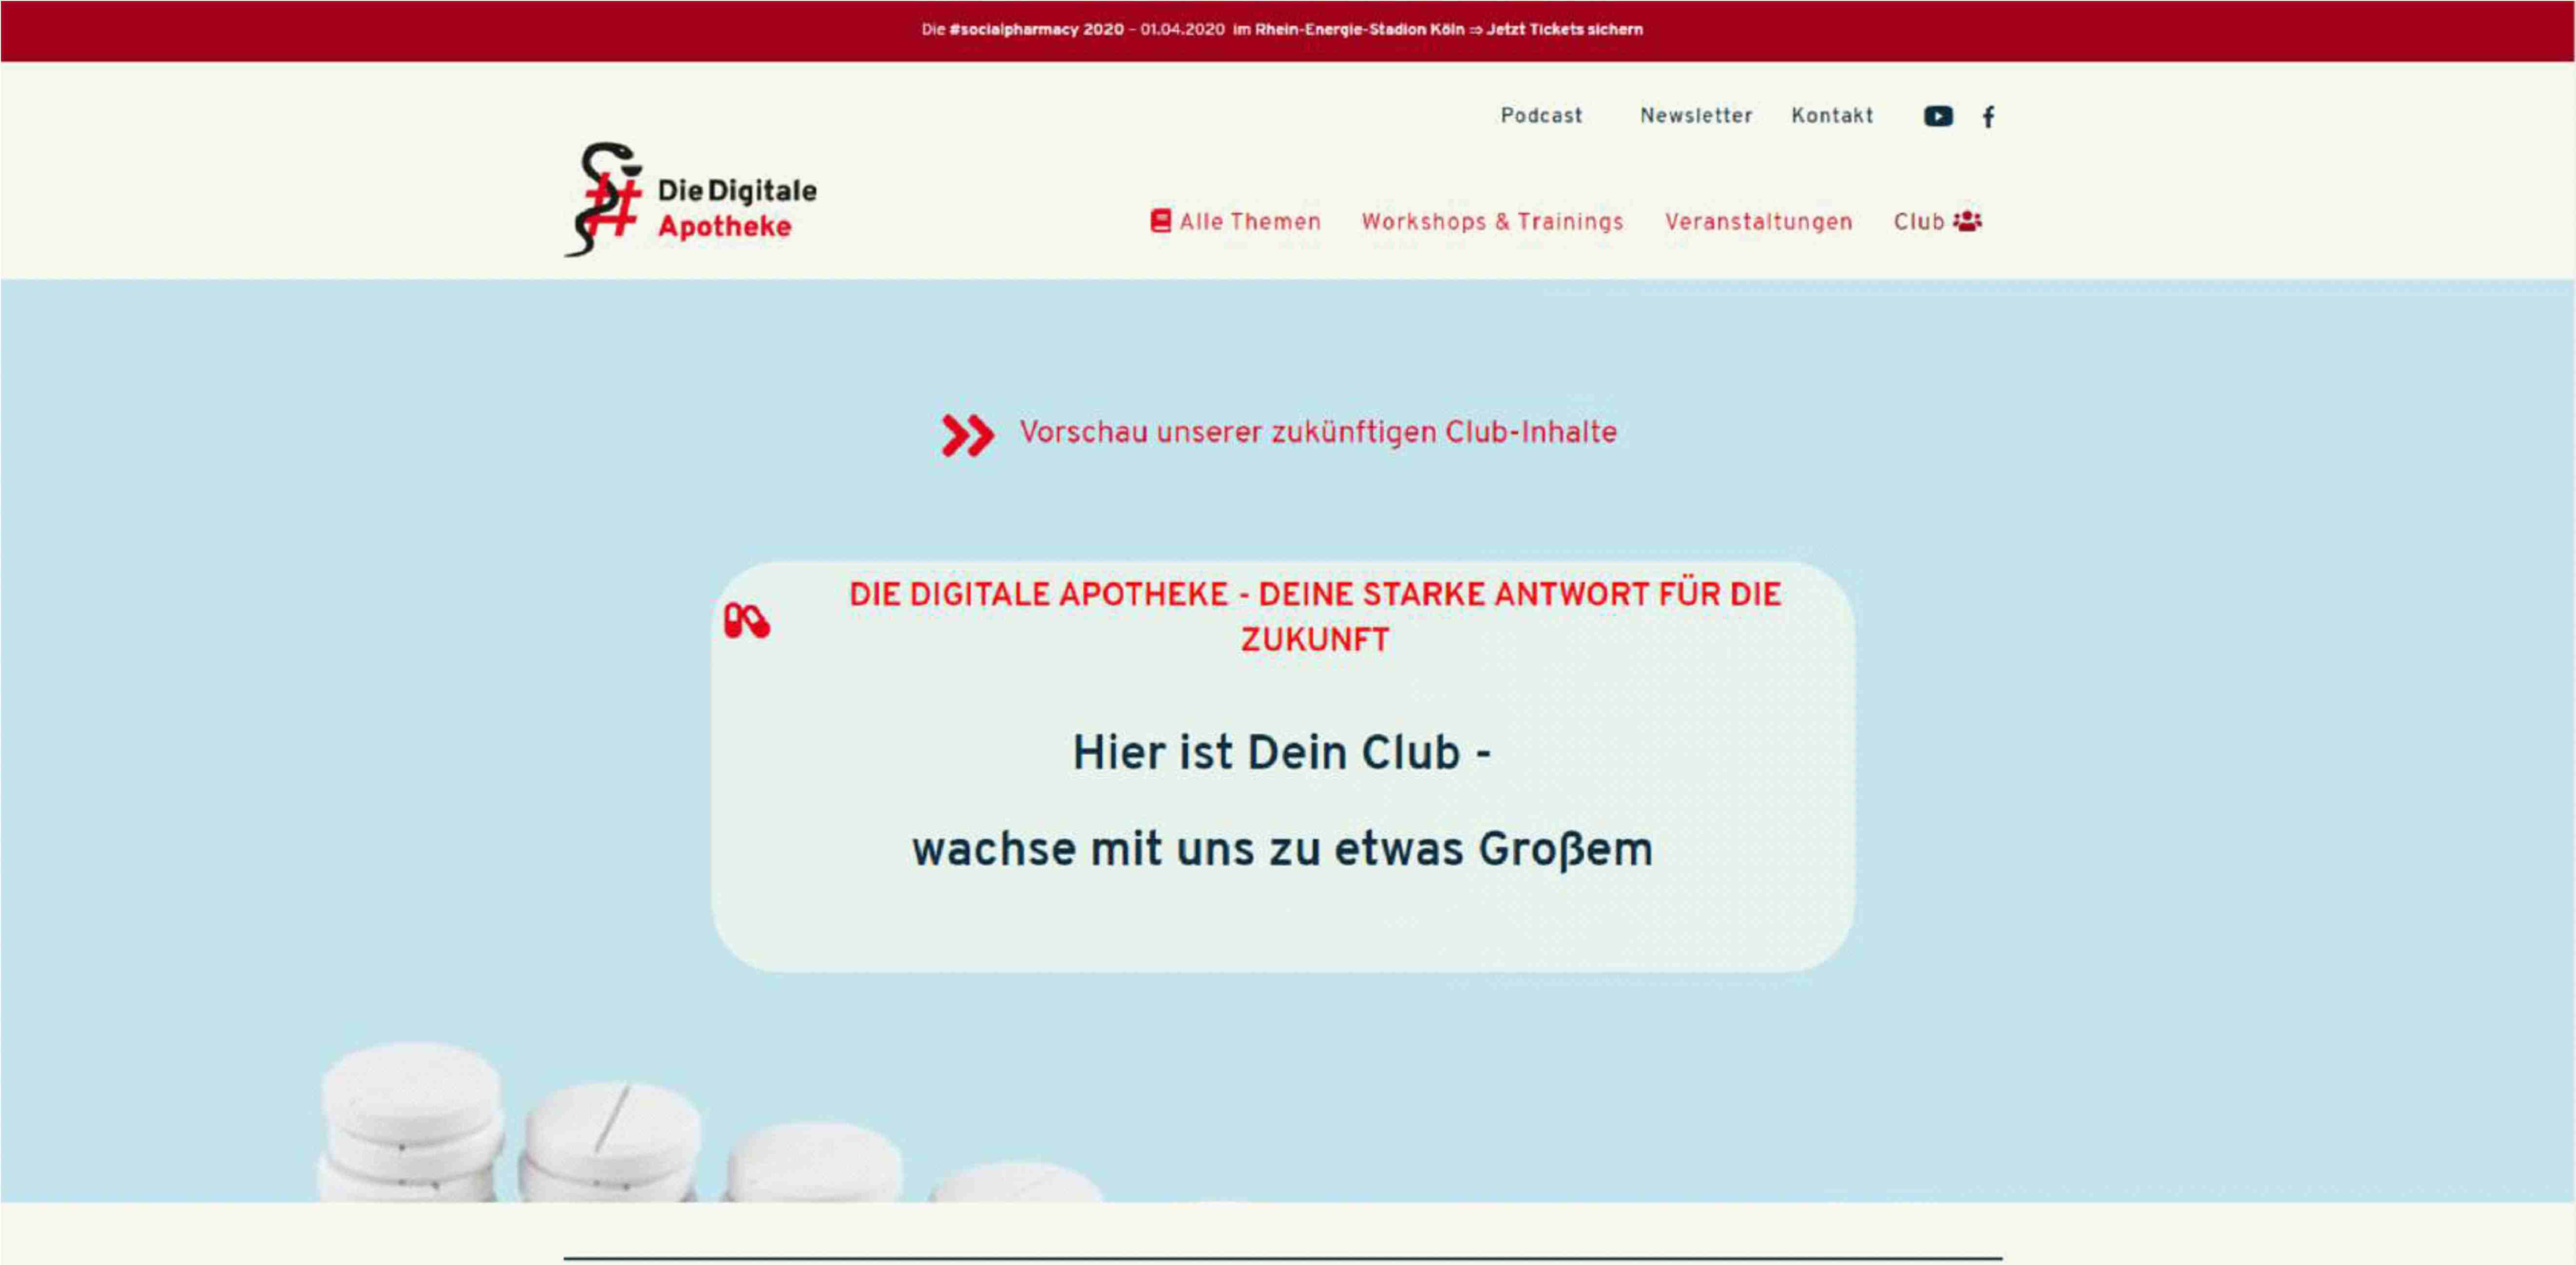Click the #socialpharmacy 2020 banner text

[x=1036, y=30]
